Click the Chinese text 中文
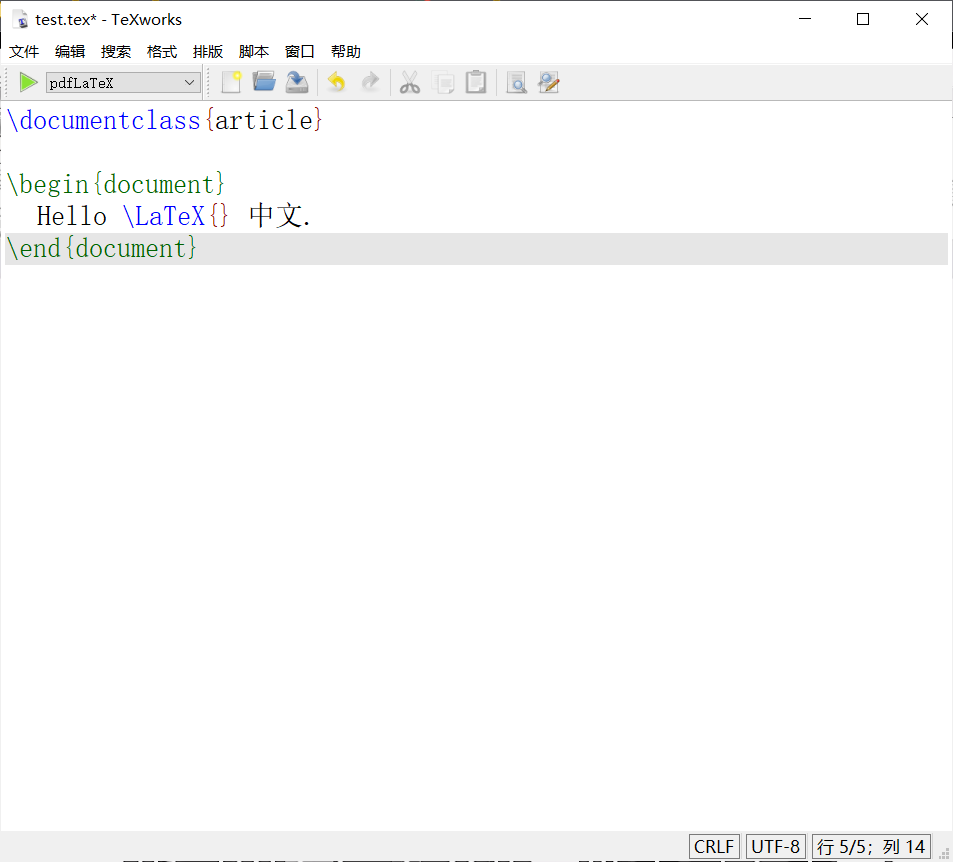Viewport: 953px width, 862px height. click(x=276, y=216)
